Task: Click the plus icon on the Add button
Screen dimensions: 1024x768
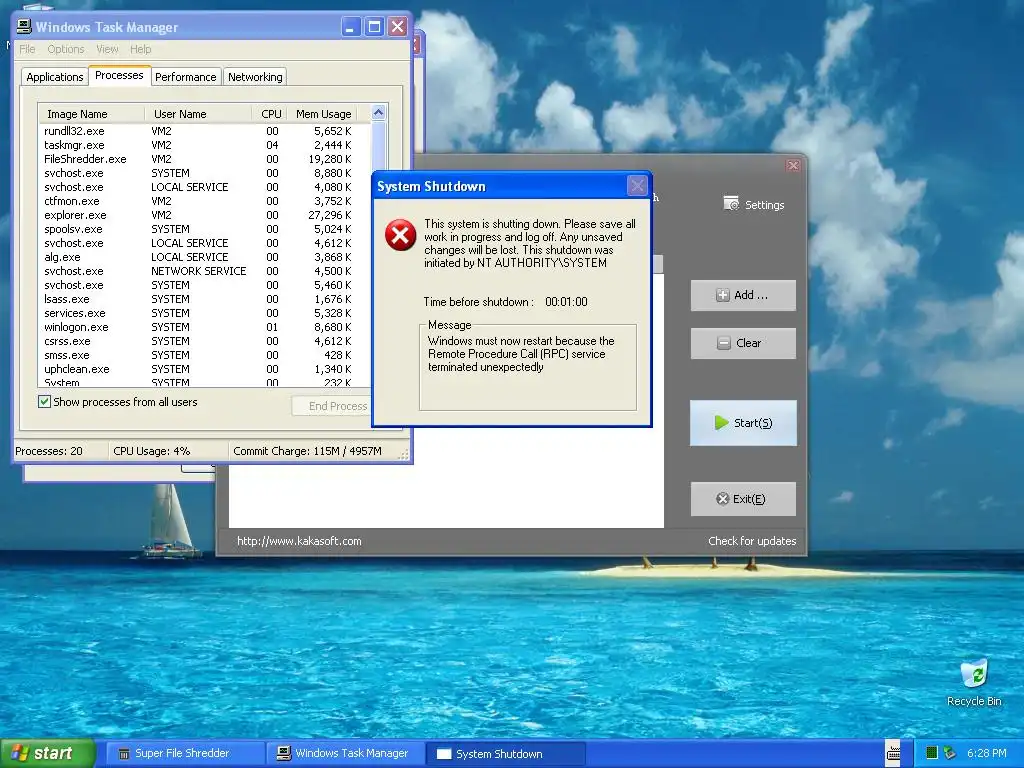Action: (722, 295)
